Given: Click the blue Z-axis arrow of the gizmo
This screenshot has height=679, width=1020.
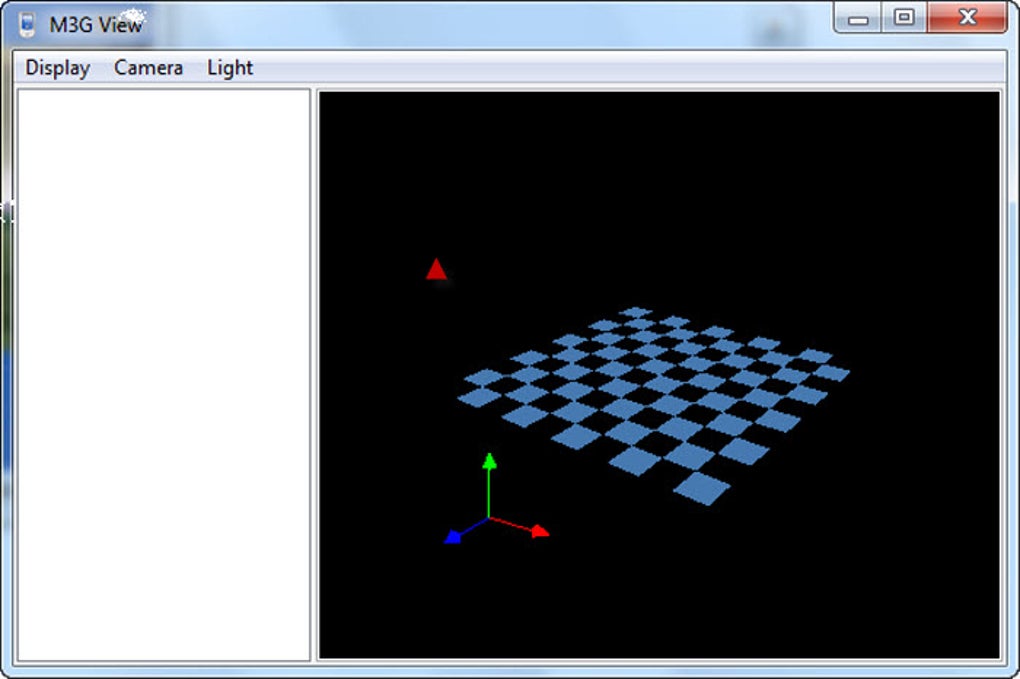Looking at the screenshot, I should click(x=453, y=537).
